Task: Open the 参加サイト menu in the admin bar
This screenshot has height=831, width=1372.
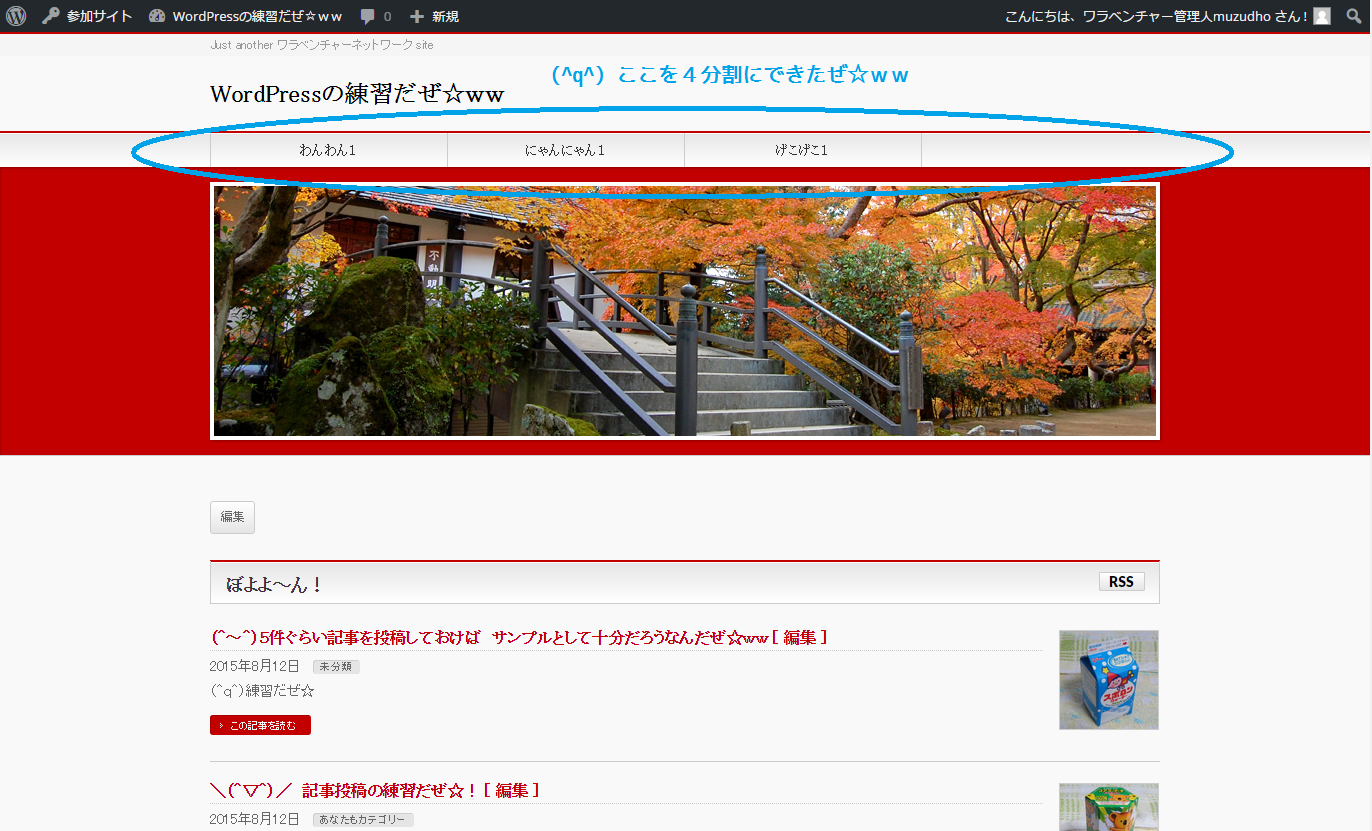Action: pos(87,16)
